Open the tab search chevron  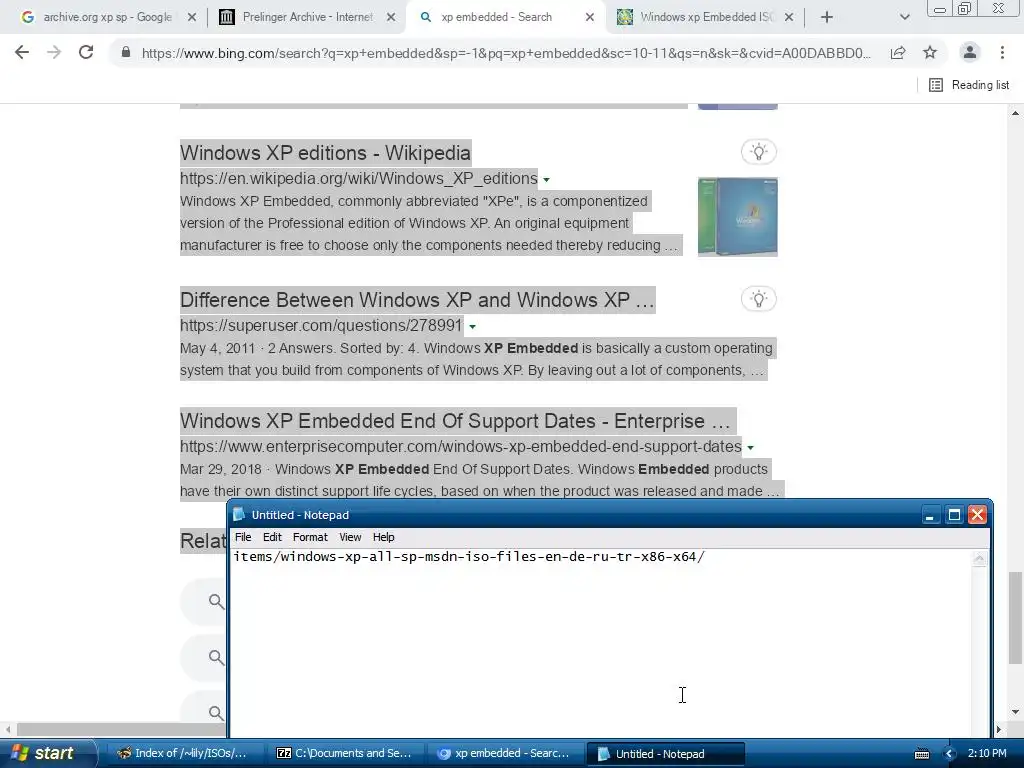click(904, 17)
